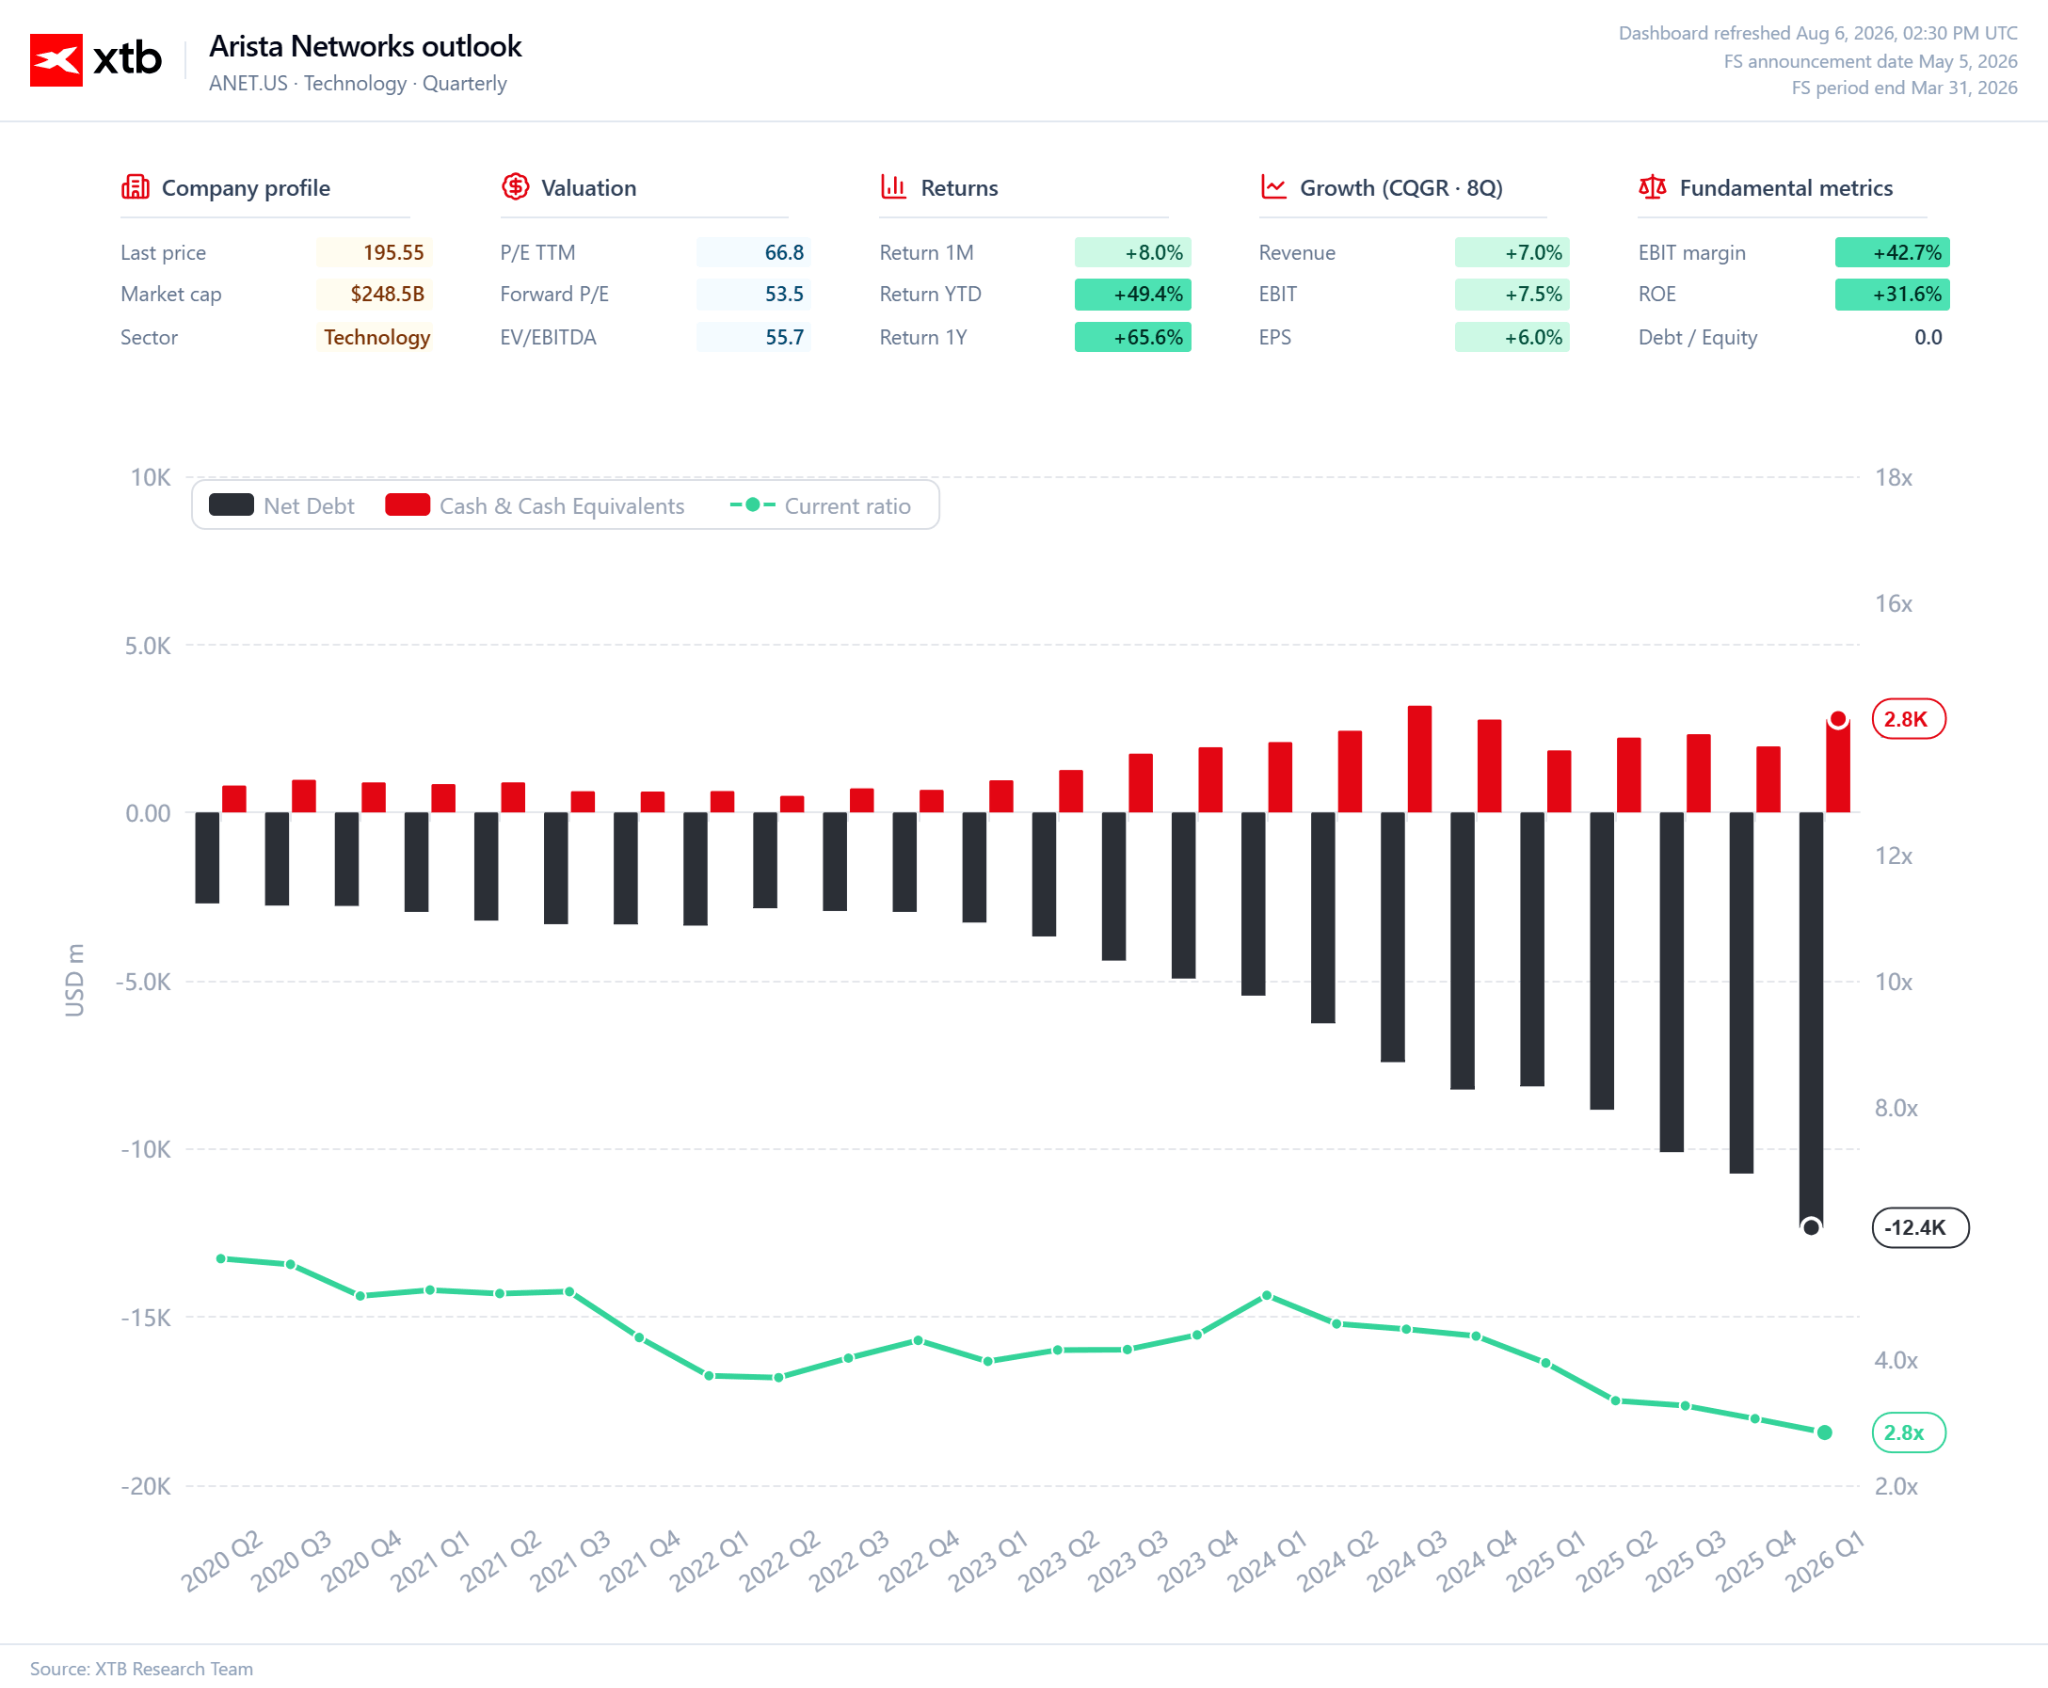Screen dimensions: 2048x1688
Task: Click the 2.8x current ratio end label
Action: point(1908,1432)
